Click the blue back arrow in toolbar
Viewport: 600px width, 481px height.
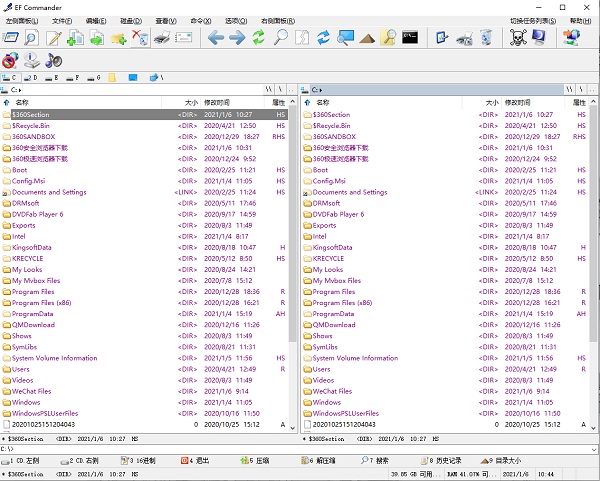click(x=214, y=38)
